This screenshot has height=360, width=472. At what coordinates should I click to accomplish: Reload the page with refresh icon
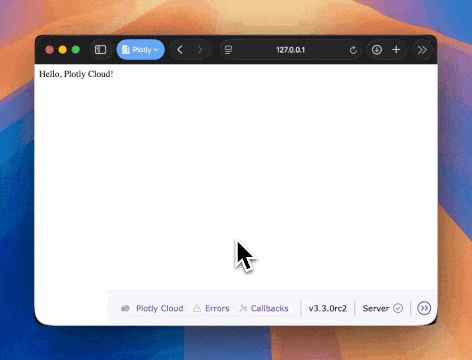353,50
